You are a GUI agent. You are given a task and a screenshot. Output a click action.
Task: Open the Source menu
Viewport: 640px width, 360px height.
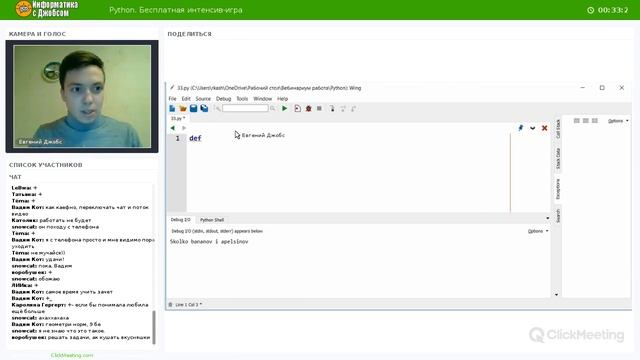(203, 99)
